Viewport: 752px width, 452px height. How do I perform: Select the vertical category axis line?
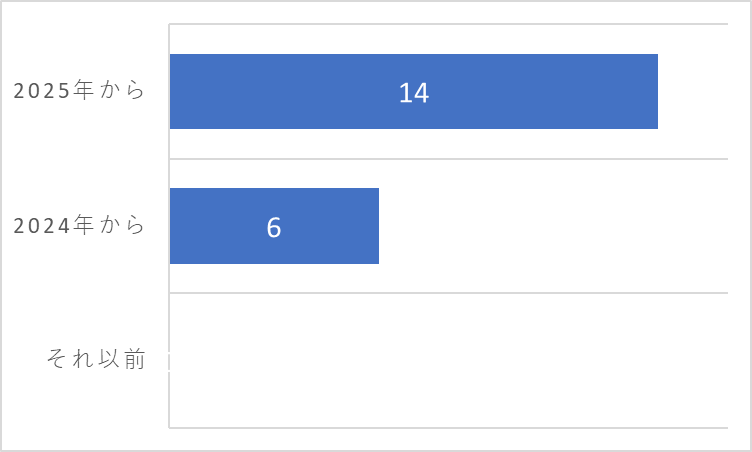tap(169, 226)
